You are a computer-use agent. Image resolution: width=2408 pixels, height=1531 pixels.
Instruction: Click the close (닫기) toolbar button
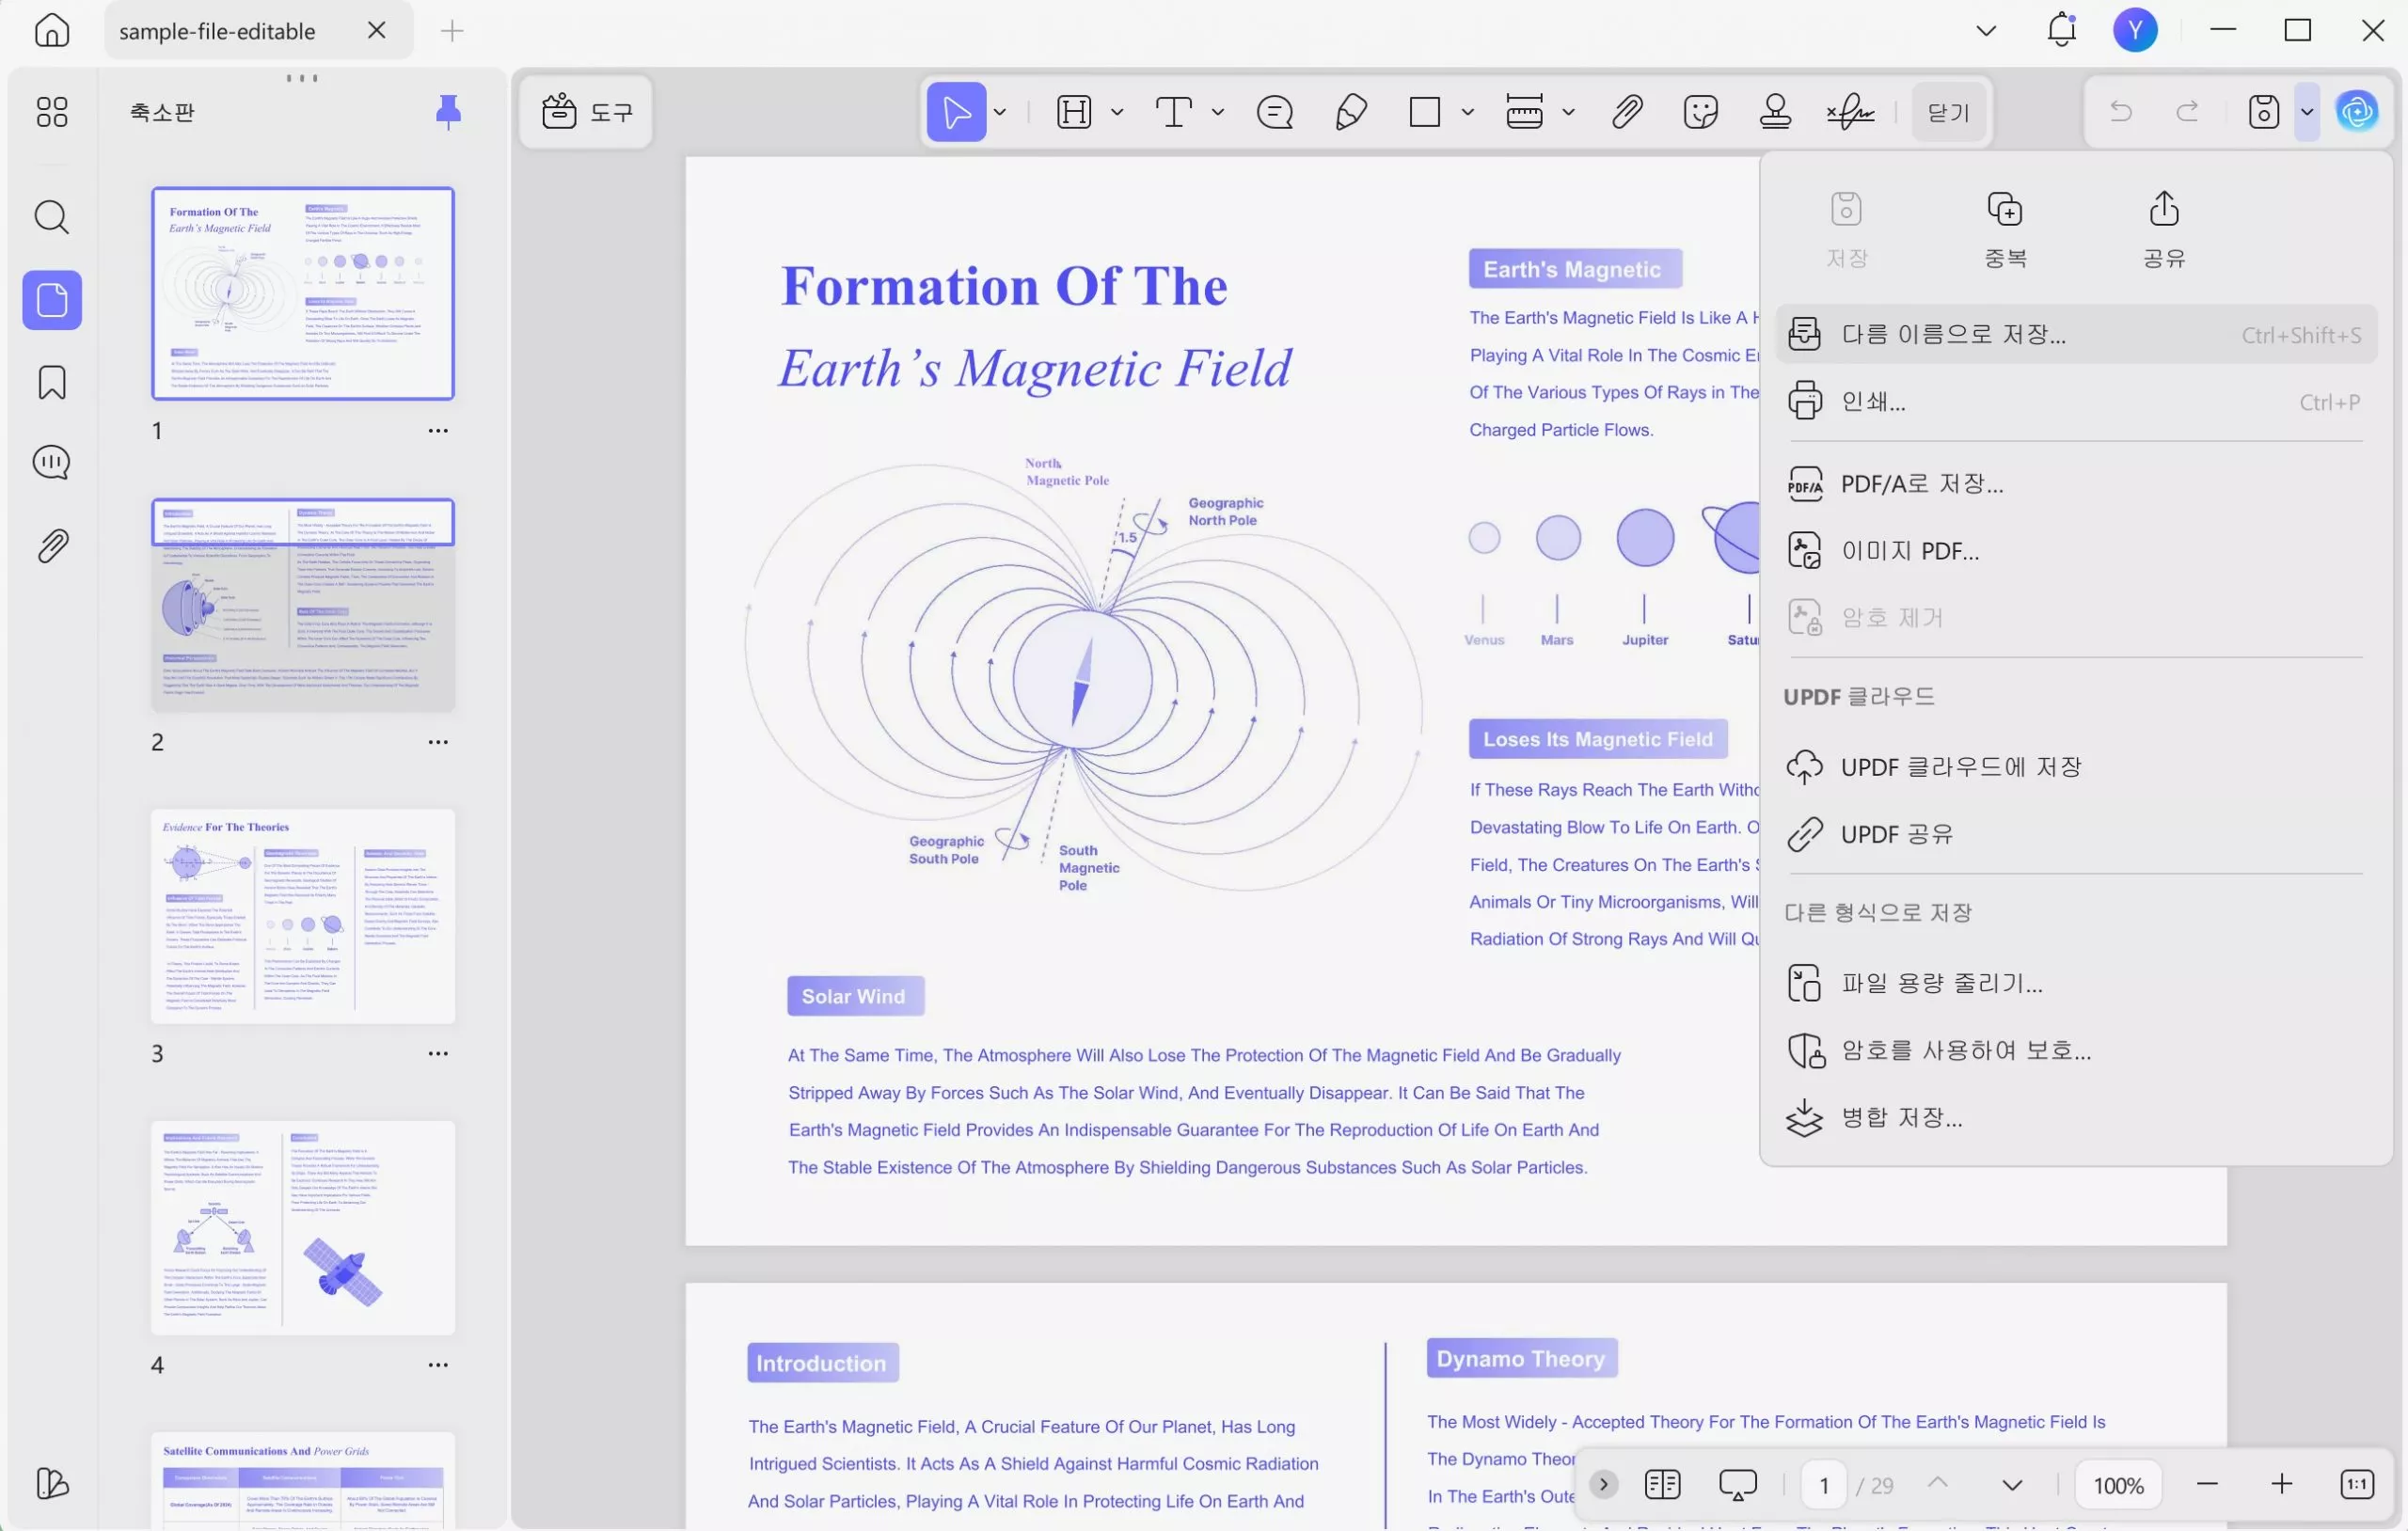pos(1948,112)
